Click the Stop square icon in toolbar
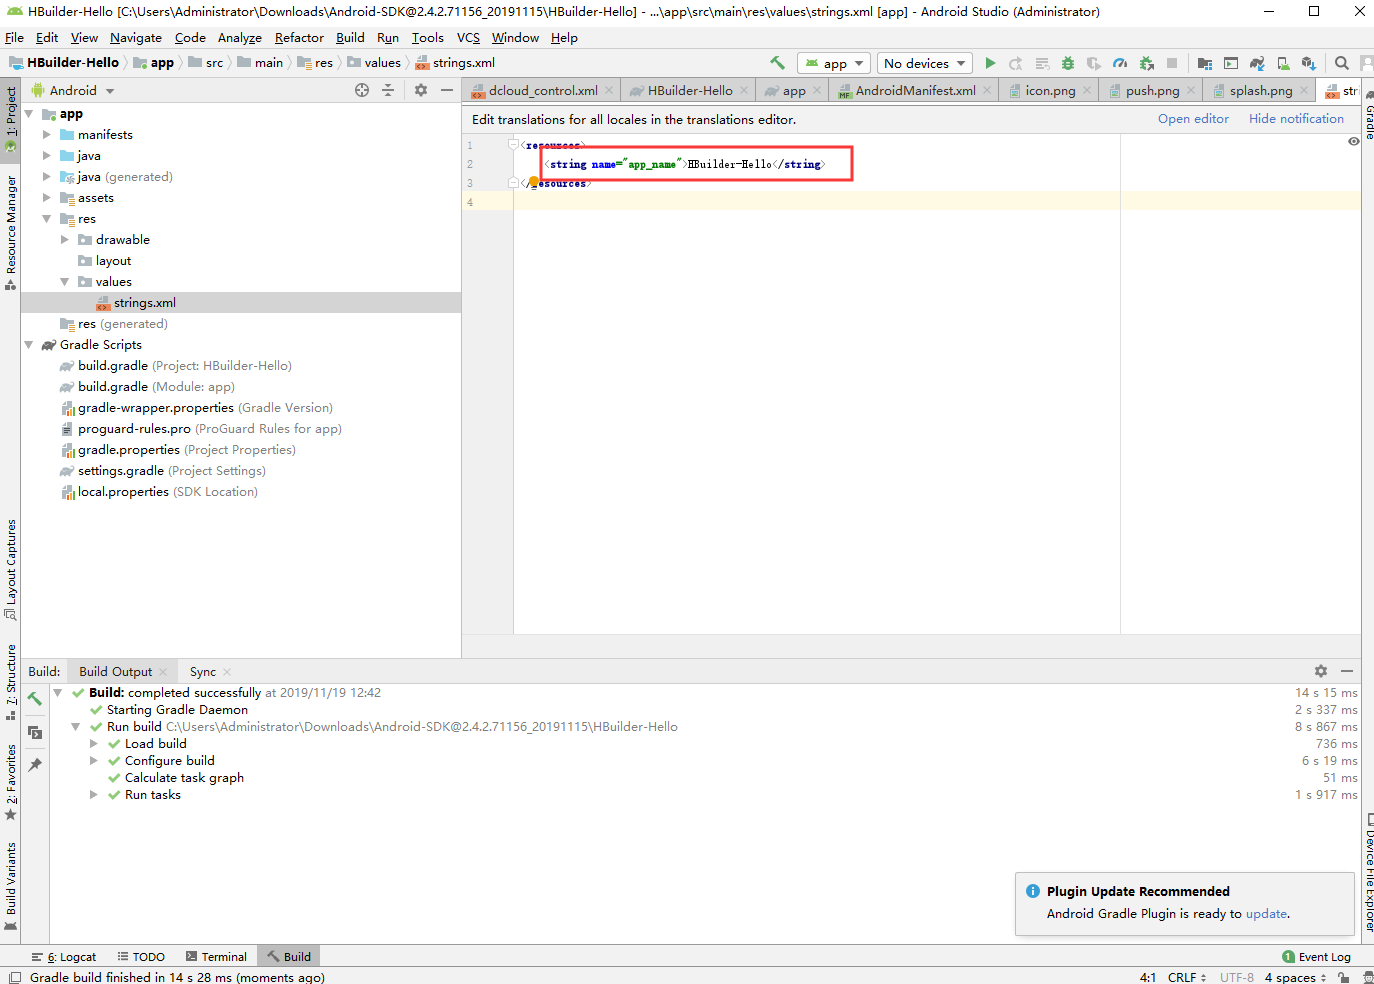This screenshot has width=1374, height=984. click(x=1172, y=63)
